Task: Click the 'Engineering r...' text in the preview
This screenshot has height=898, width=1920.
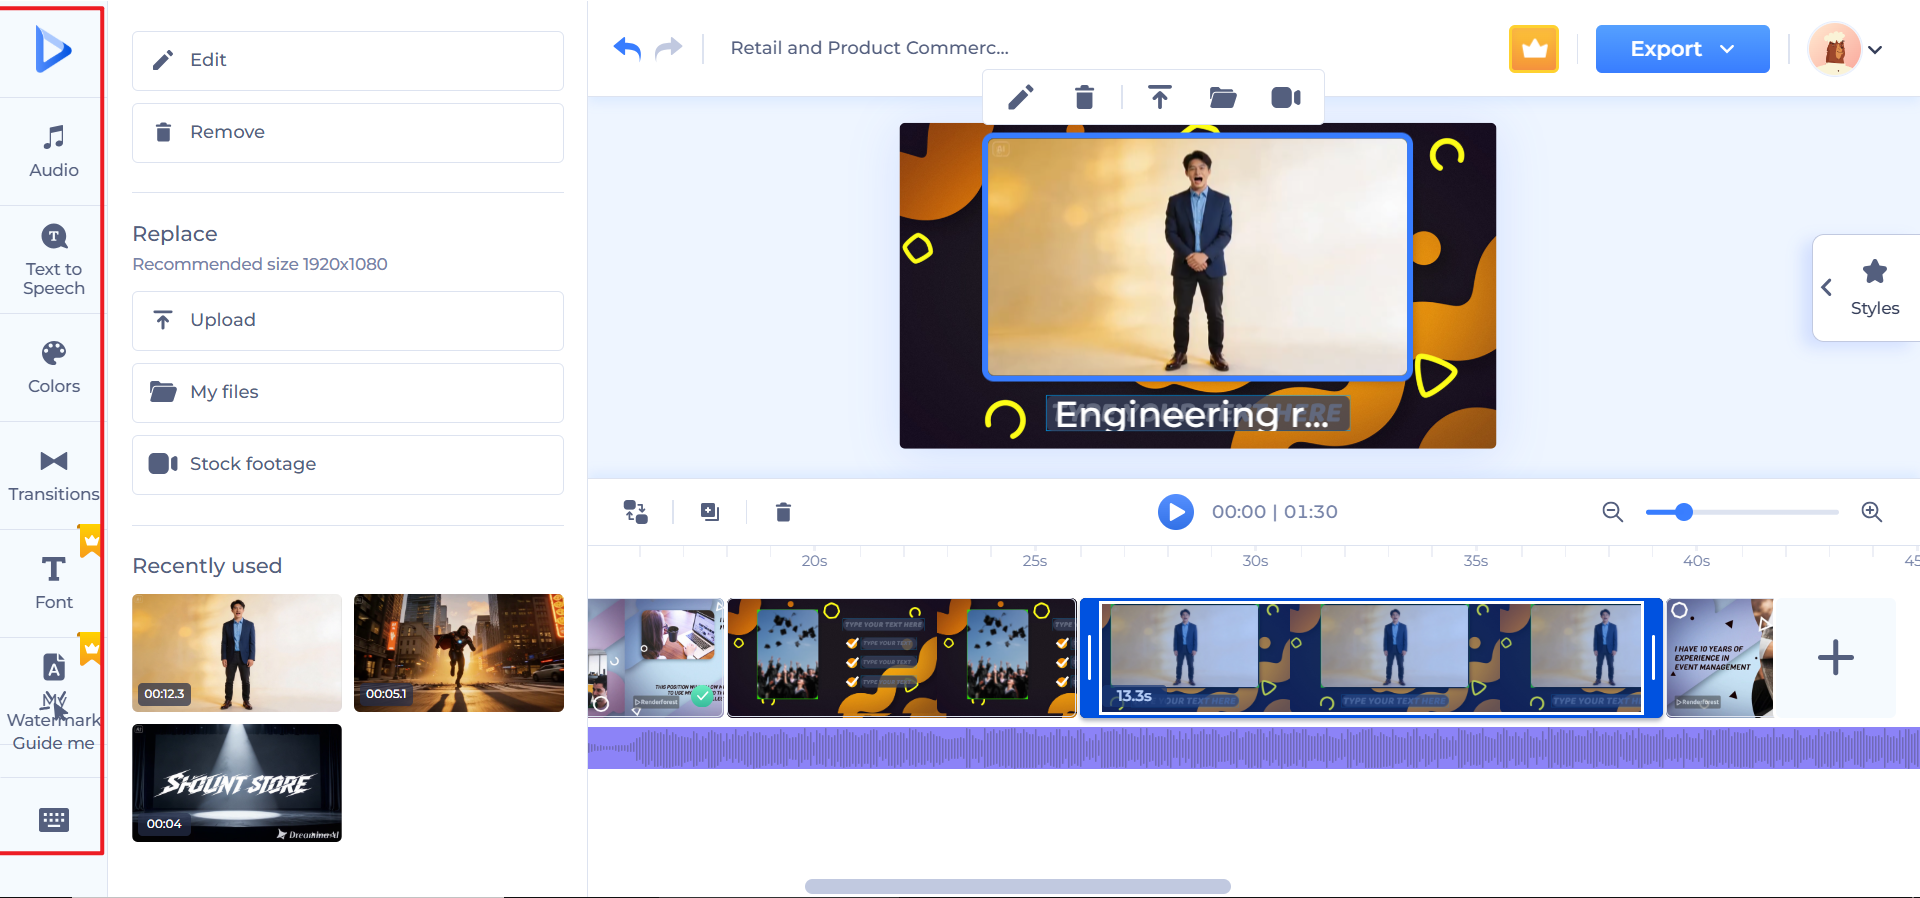Action: [1198, 414]
